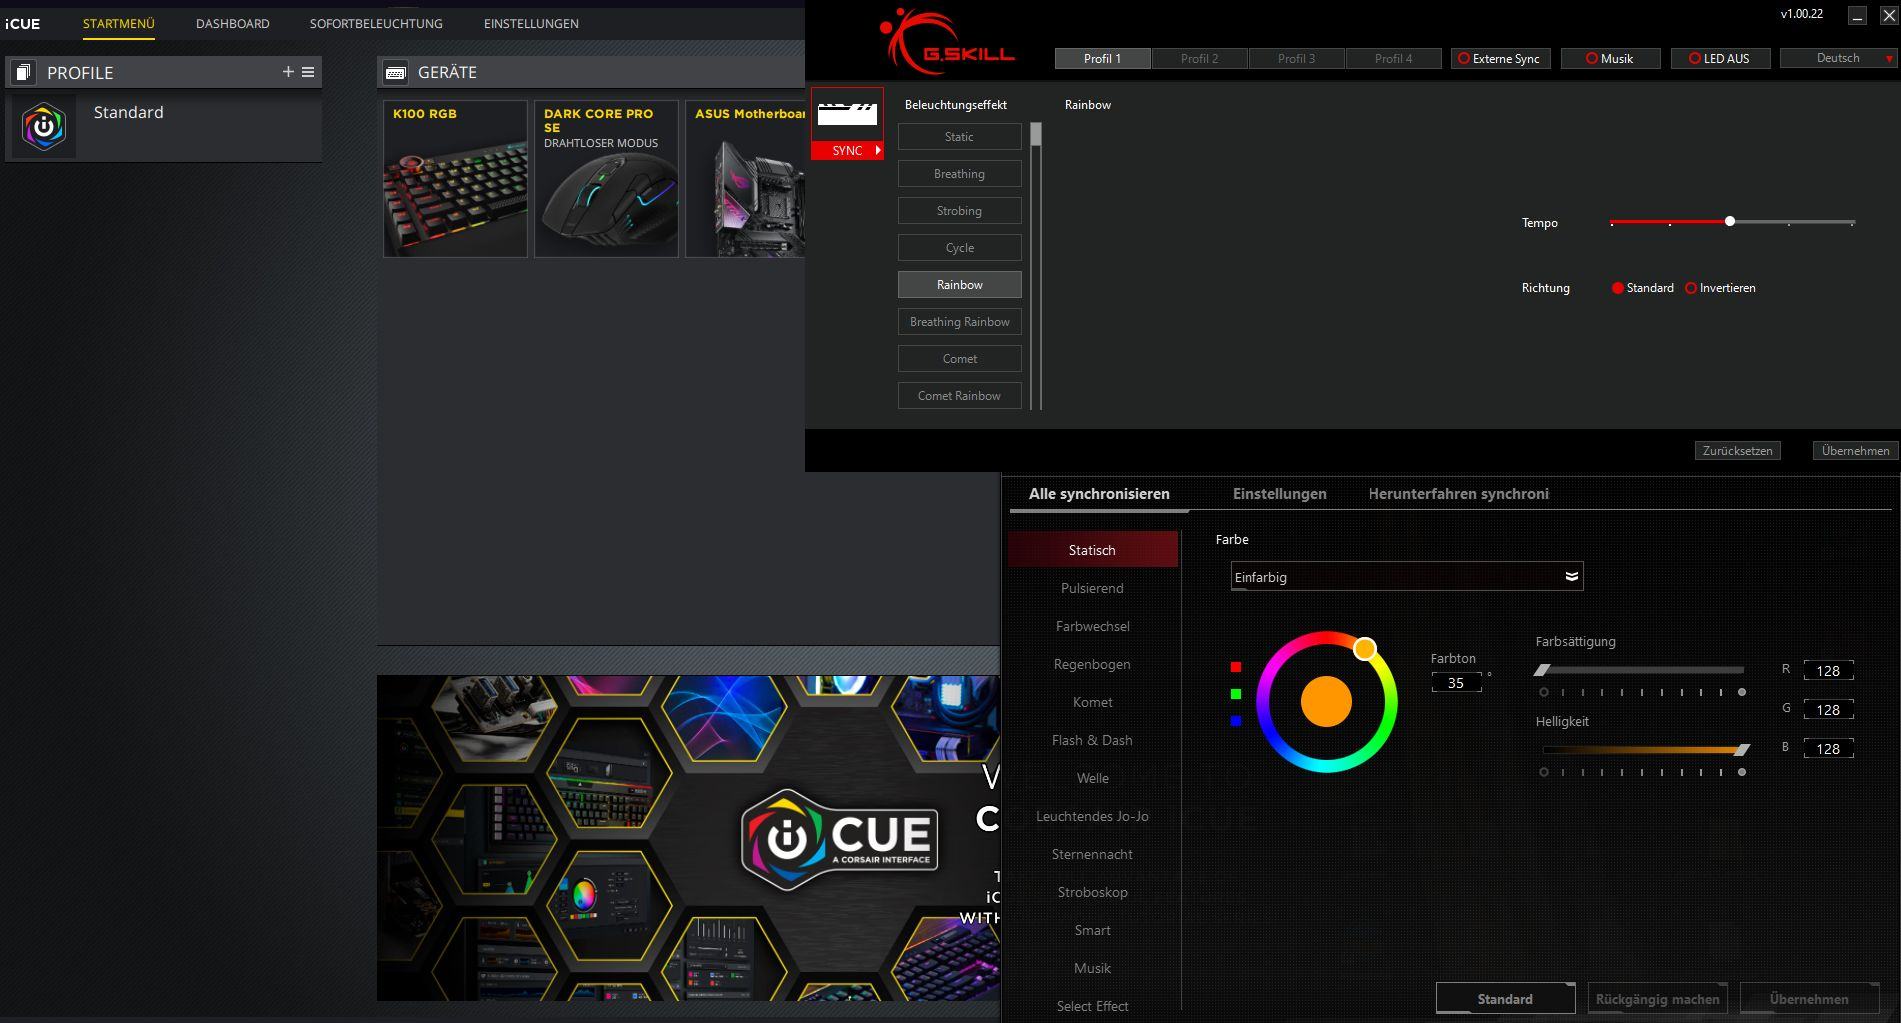Select the ASUS Motherboard device
Viewport: 1901px width, 1023px height.
(x=745, y=179)
